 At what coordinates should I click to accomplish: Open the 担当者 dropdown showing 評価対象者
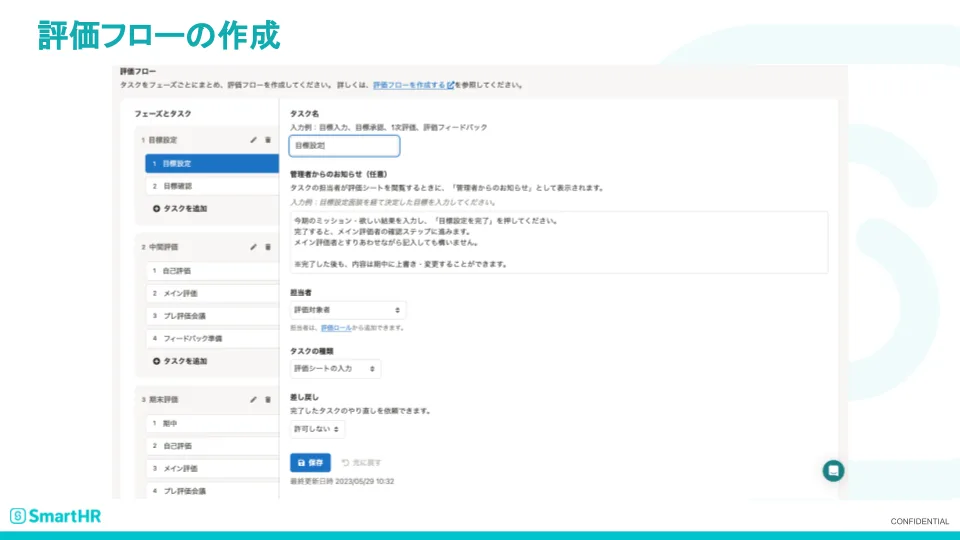347,310
